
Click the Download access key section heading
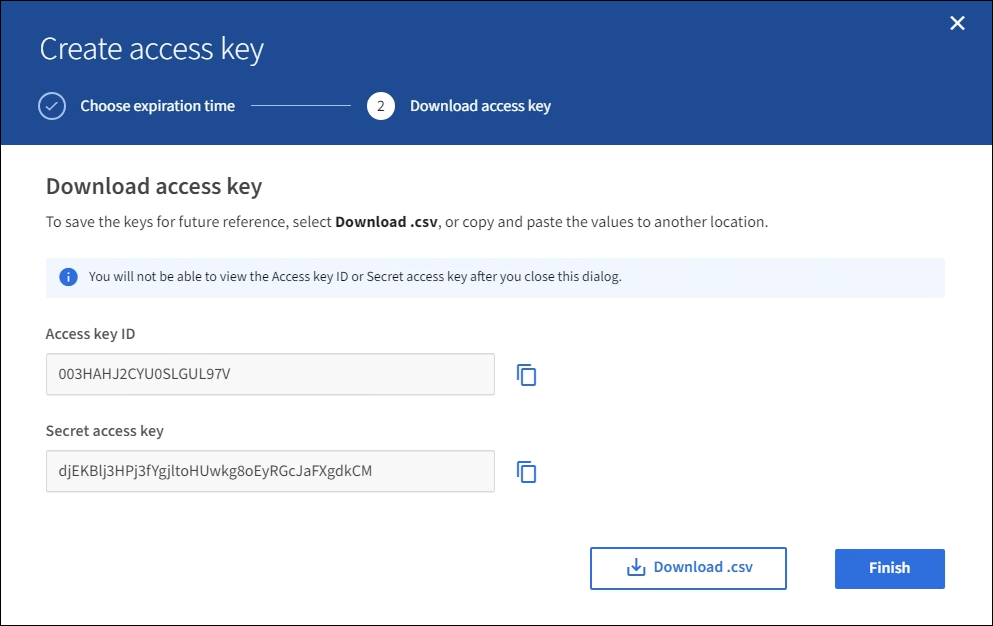click(154, 187)
